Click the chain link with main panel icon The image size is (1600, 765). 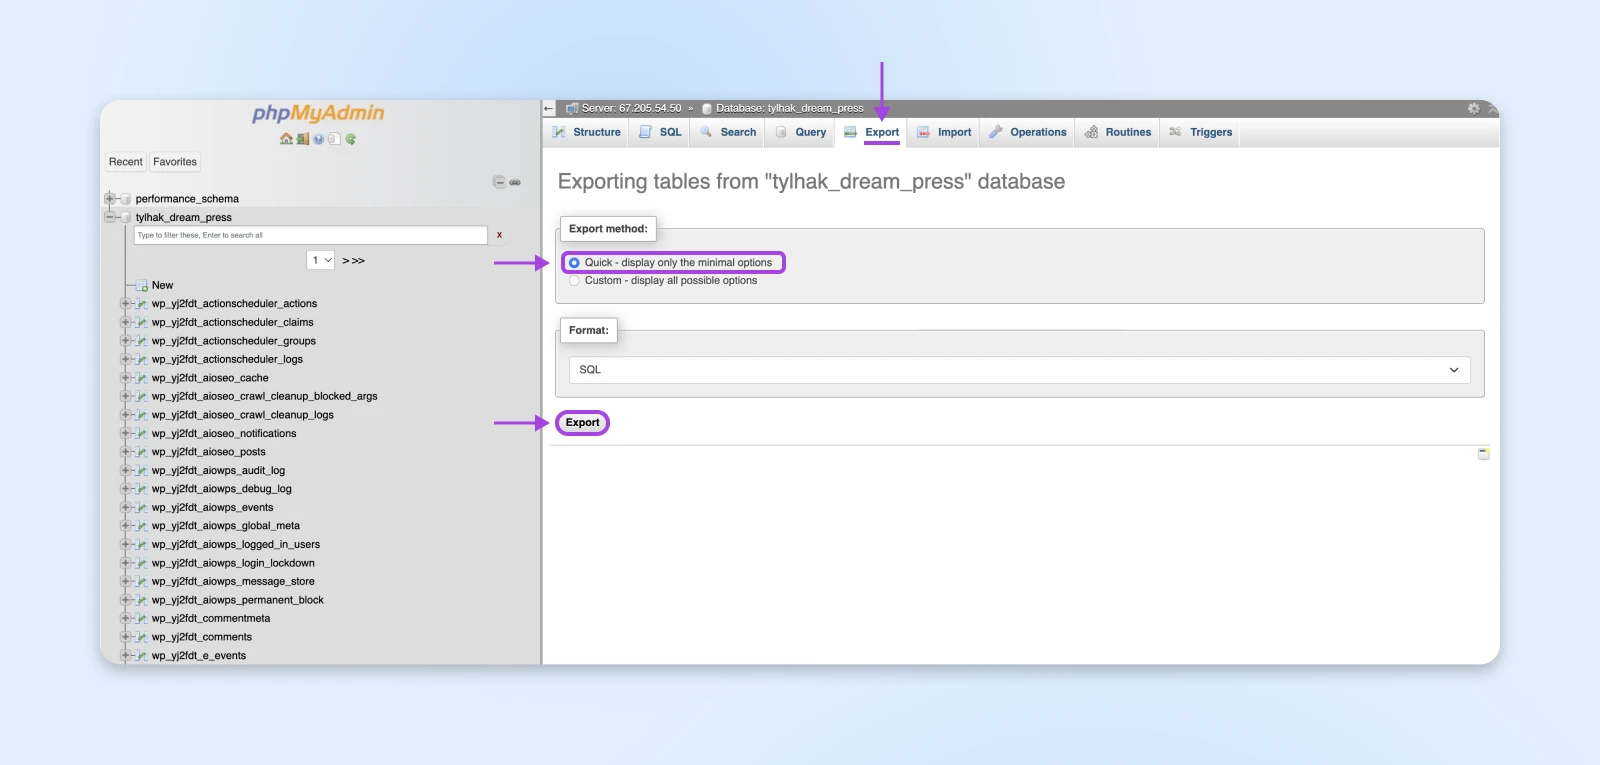coord(515,182)
